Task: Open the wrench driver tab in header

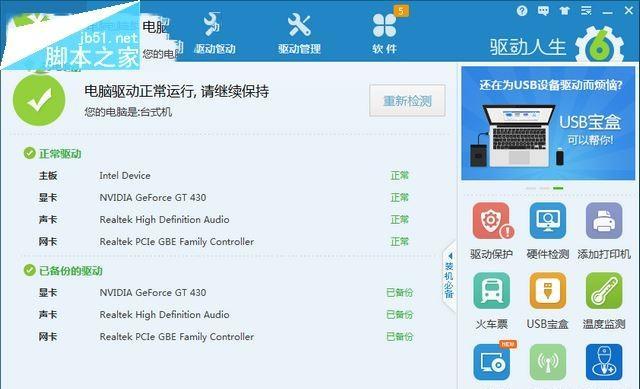Action: click(x=215, y=33)
